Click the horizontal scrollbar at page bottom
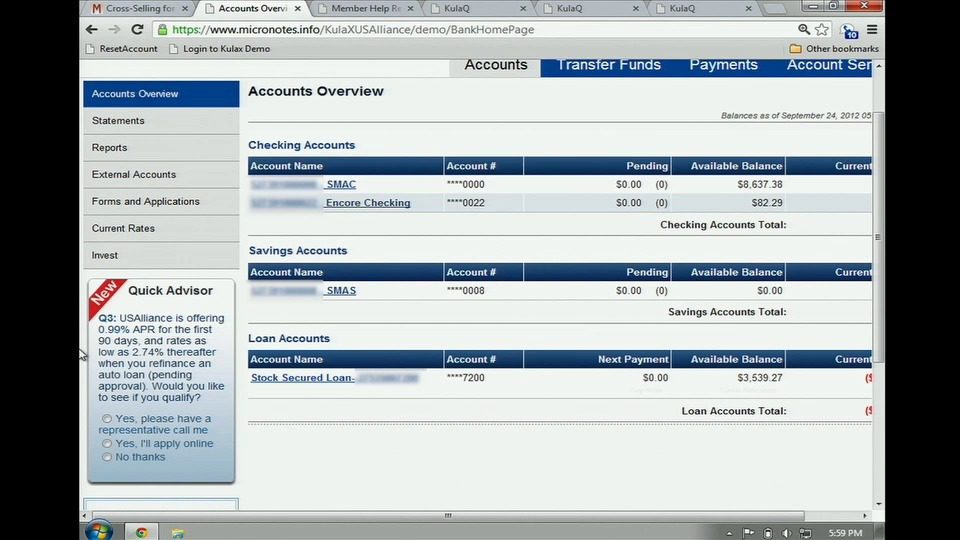The width and height of the screenshot is (960, 540). [448, 516]
